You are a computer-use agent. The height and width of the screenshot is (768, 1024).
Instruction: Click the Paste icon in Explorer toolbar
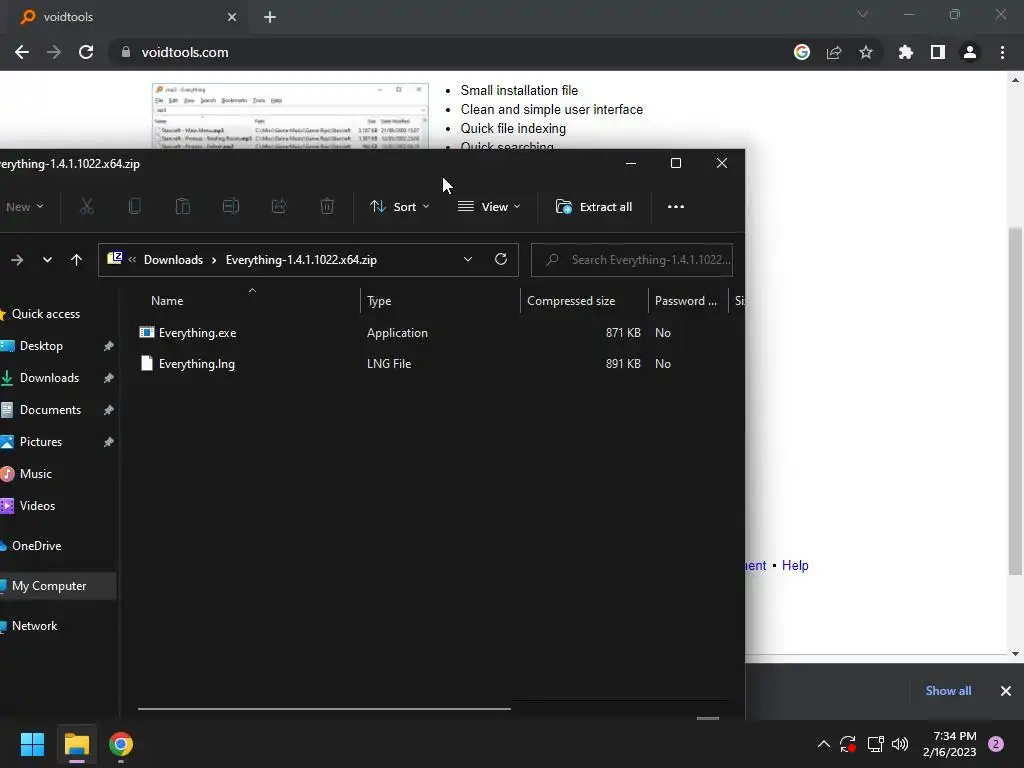coord(183,207)
